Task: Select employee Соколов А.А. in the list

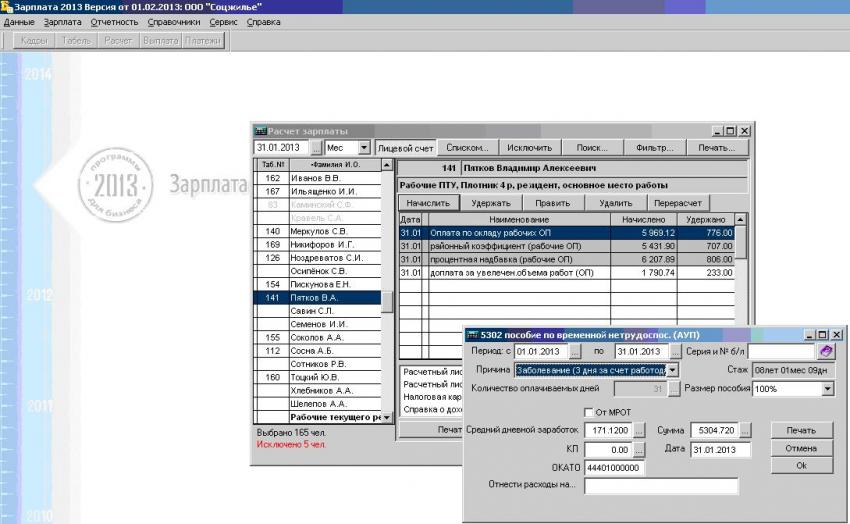Action: [x=316, y=337]
